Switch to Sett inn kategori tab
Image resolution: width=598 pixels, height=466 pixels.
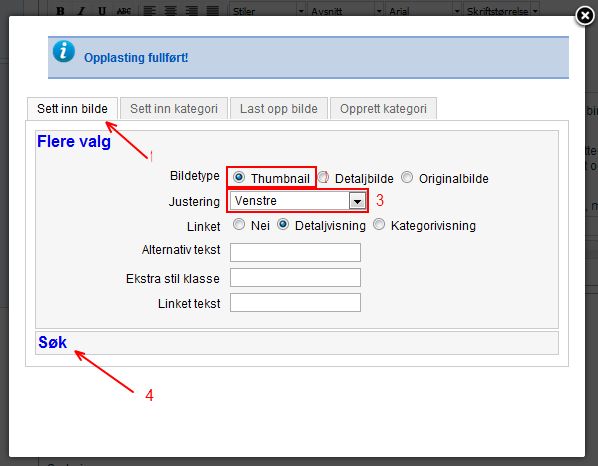click(174, 109)
